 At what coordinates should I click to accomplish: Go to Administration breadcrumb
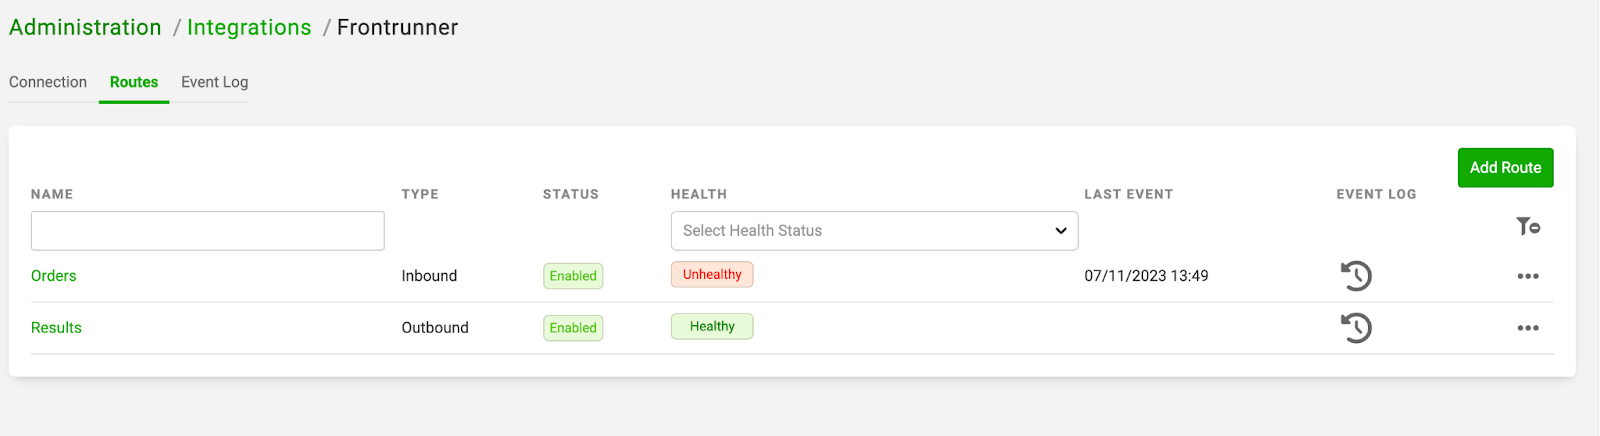(85, 28)
